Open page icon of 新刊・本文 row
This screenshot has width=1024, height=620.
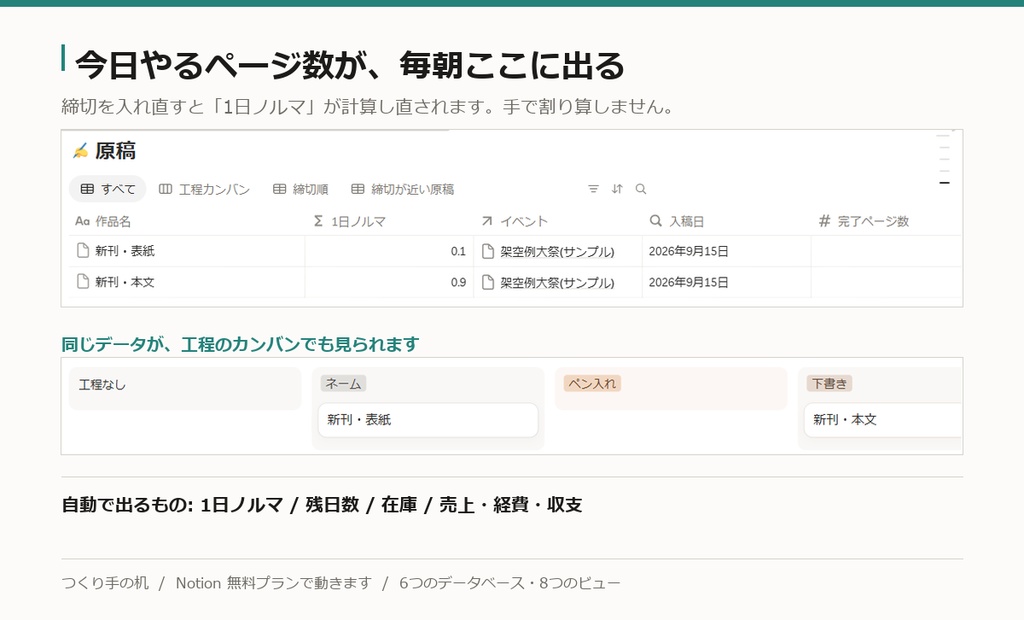point(82,282)
